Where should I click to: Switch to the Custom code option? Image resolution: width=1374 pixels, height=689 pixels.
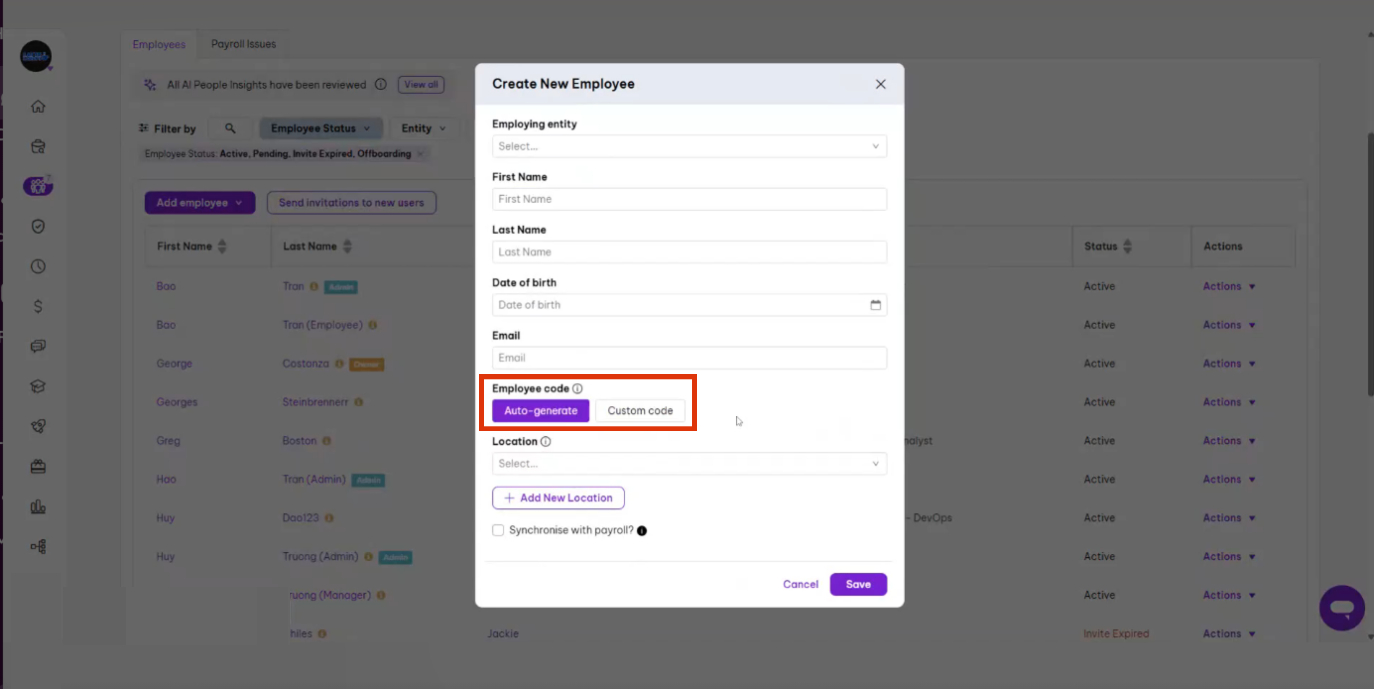point(640,411)
